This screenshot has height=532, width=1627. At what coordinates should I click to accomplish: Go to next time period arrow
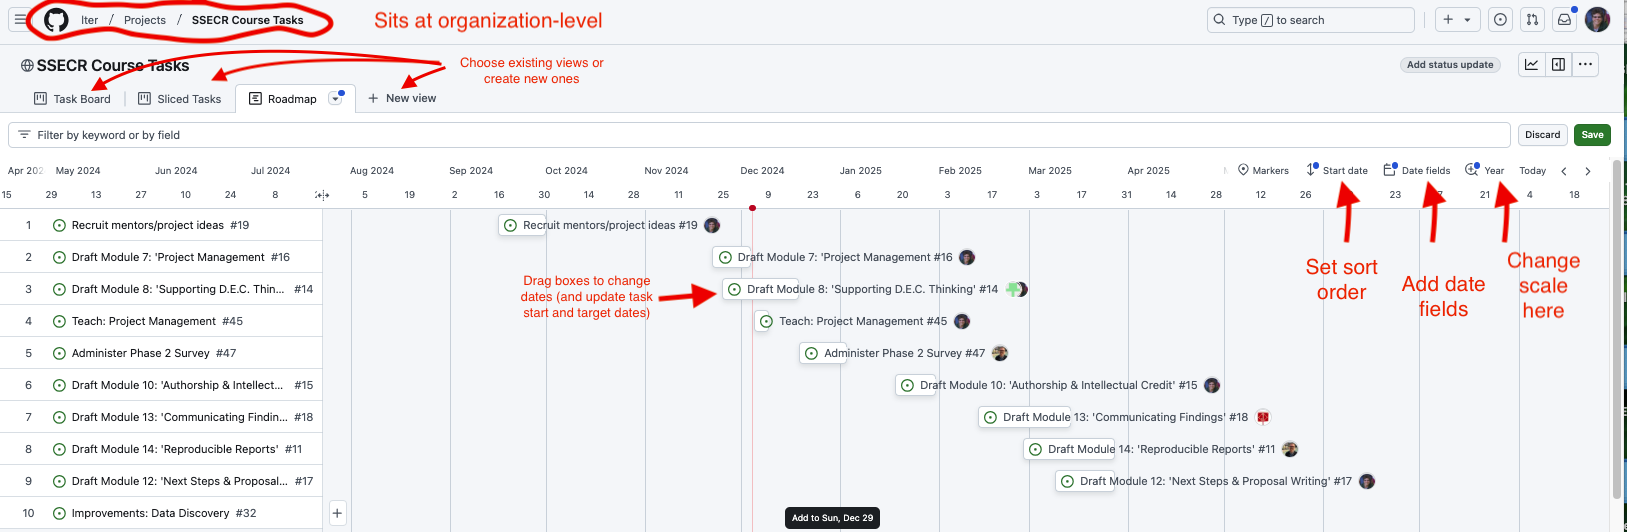1587,171
